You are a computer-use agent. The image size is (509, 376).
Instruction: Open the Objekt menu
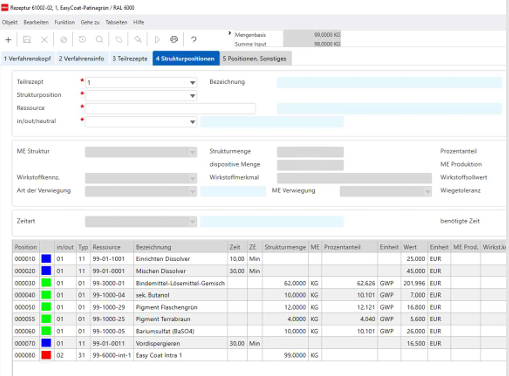(10, 22)
